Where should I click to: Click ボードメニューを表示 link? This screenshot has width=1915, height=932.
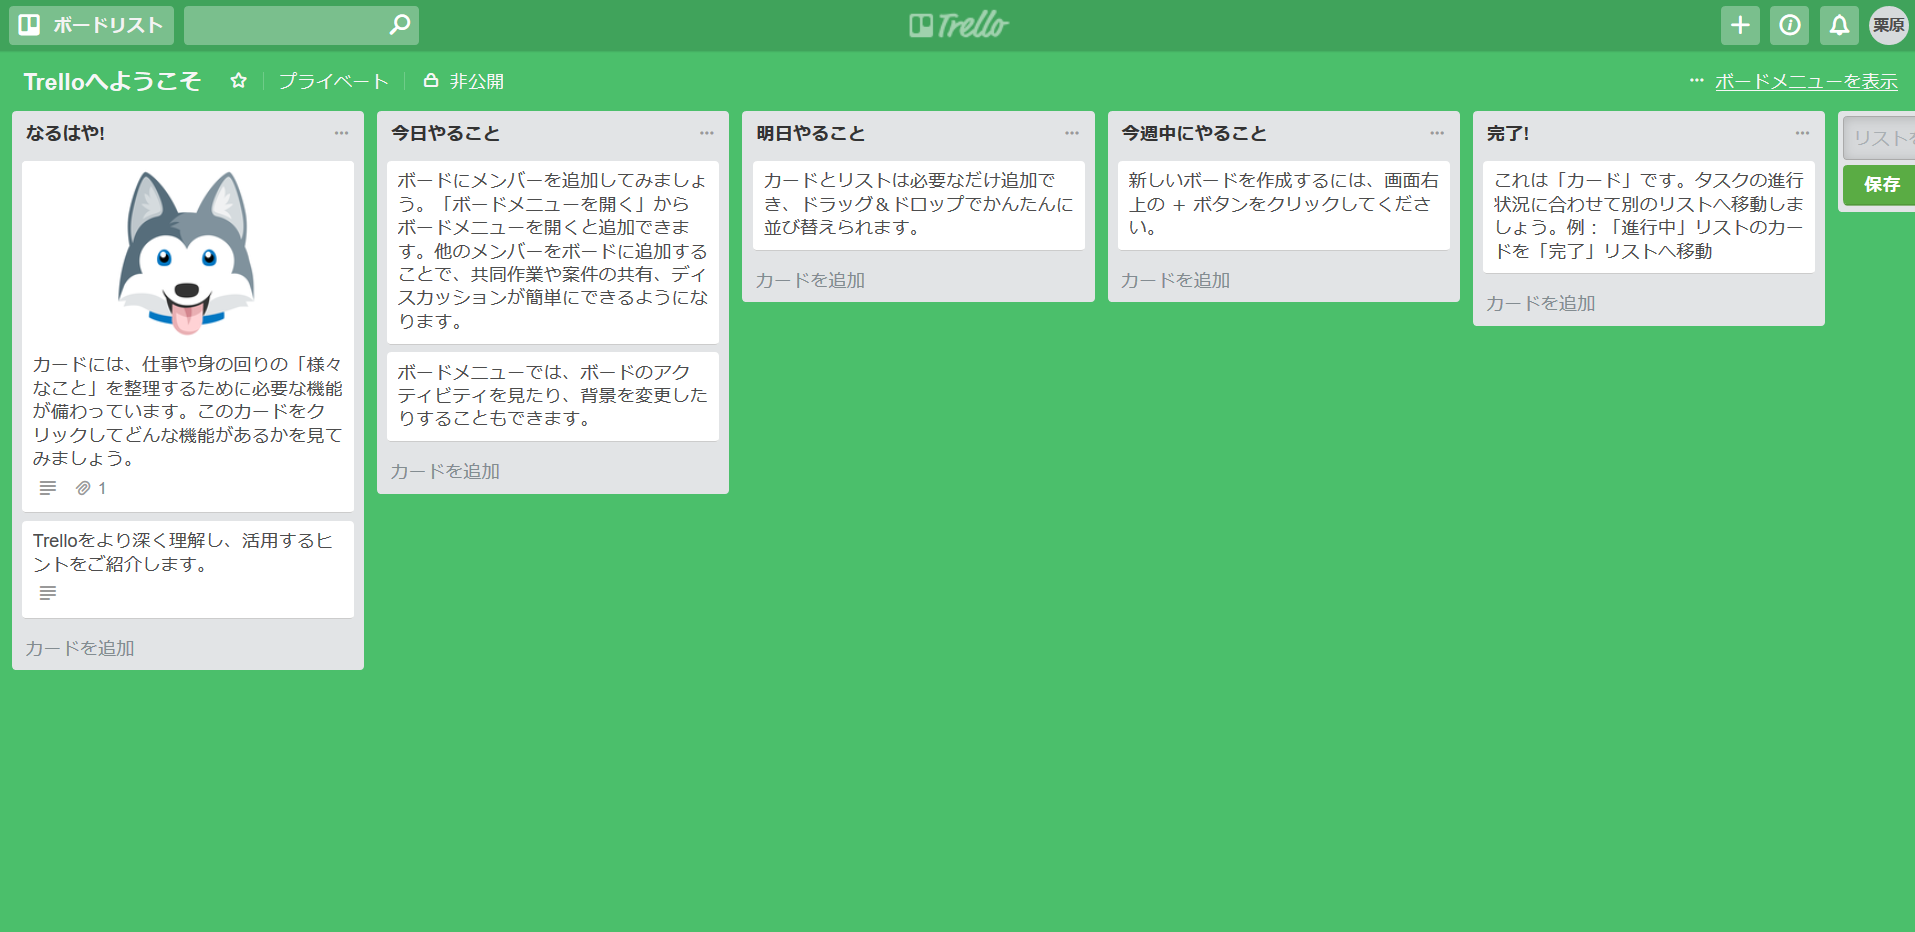pyautogui.click(x=1806, y=81)
